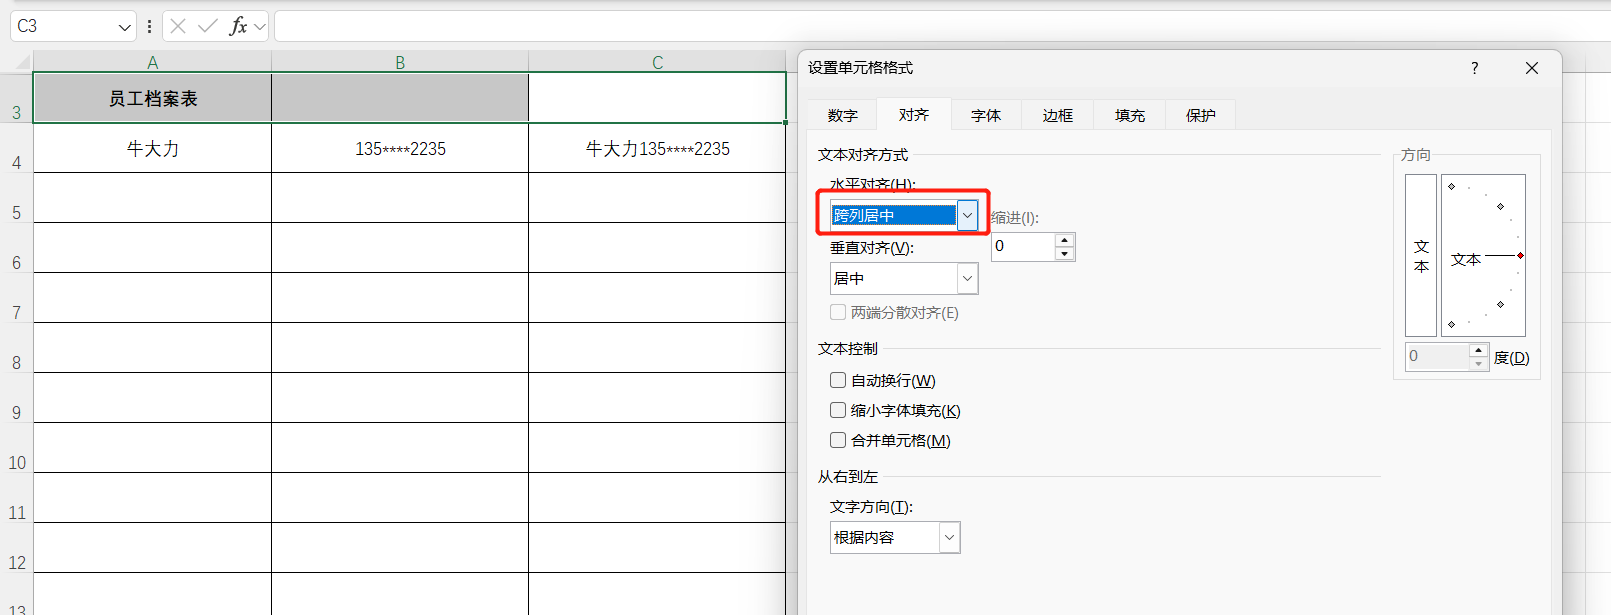Expand the fx function list arrow
This screenshot has height=615, width=1611.
(260, 27)
